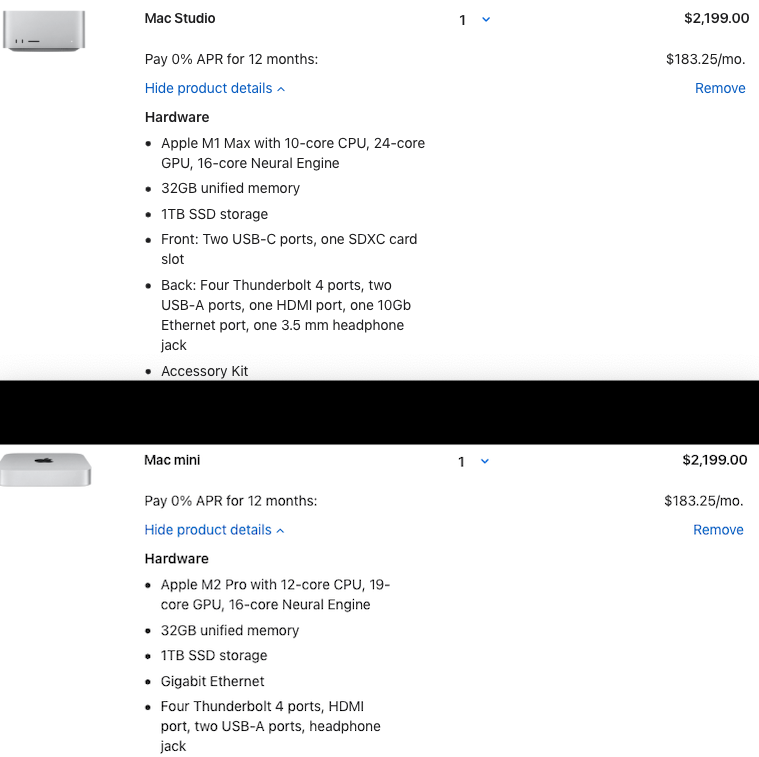This screenshot has height=757, width=759.
Task: Open the Mac mini product title
Action: (x=172, y=460)
